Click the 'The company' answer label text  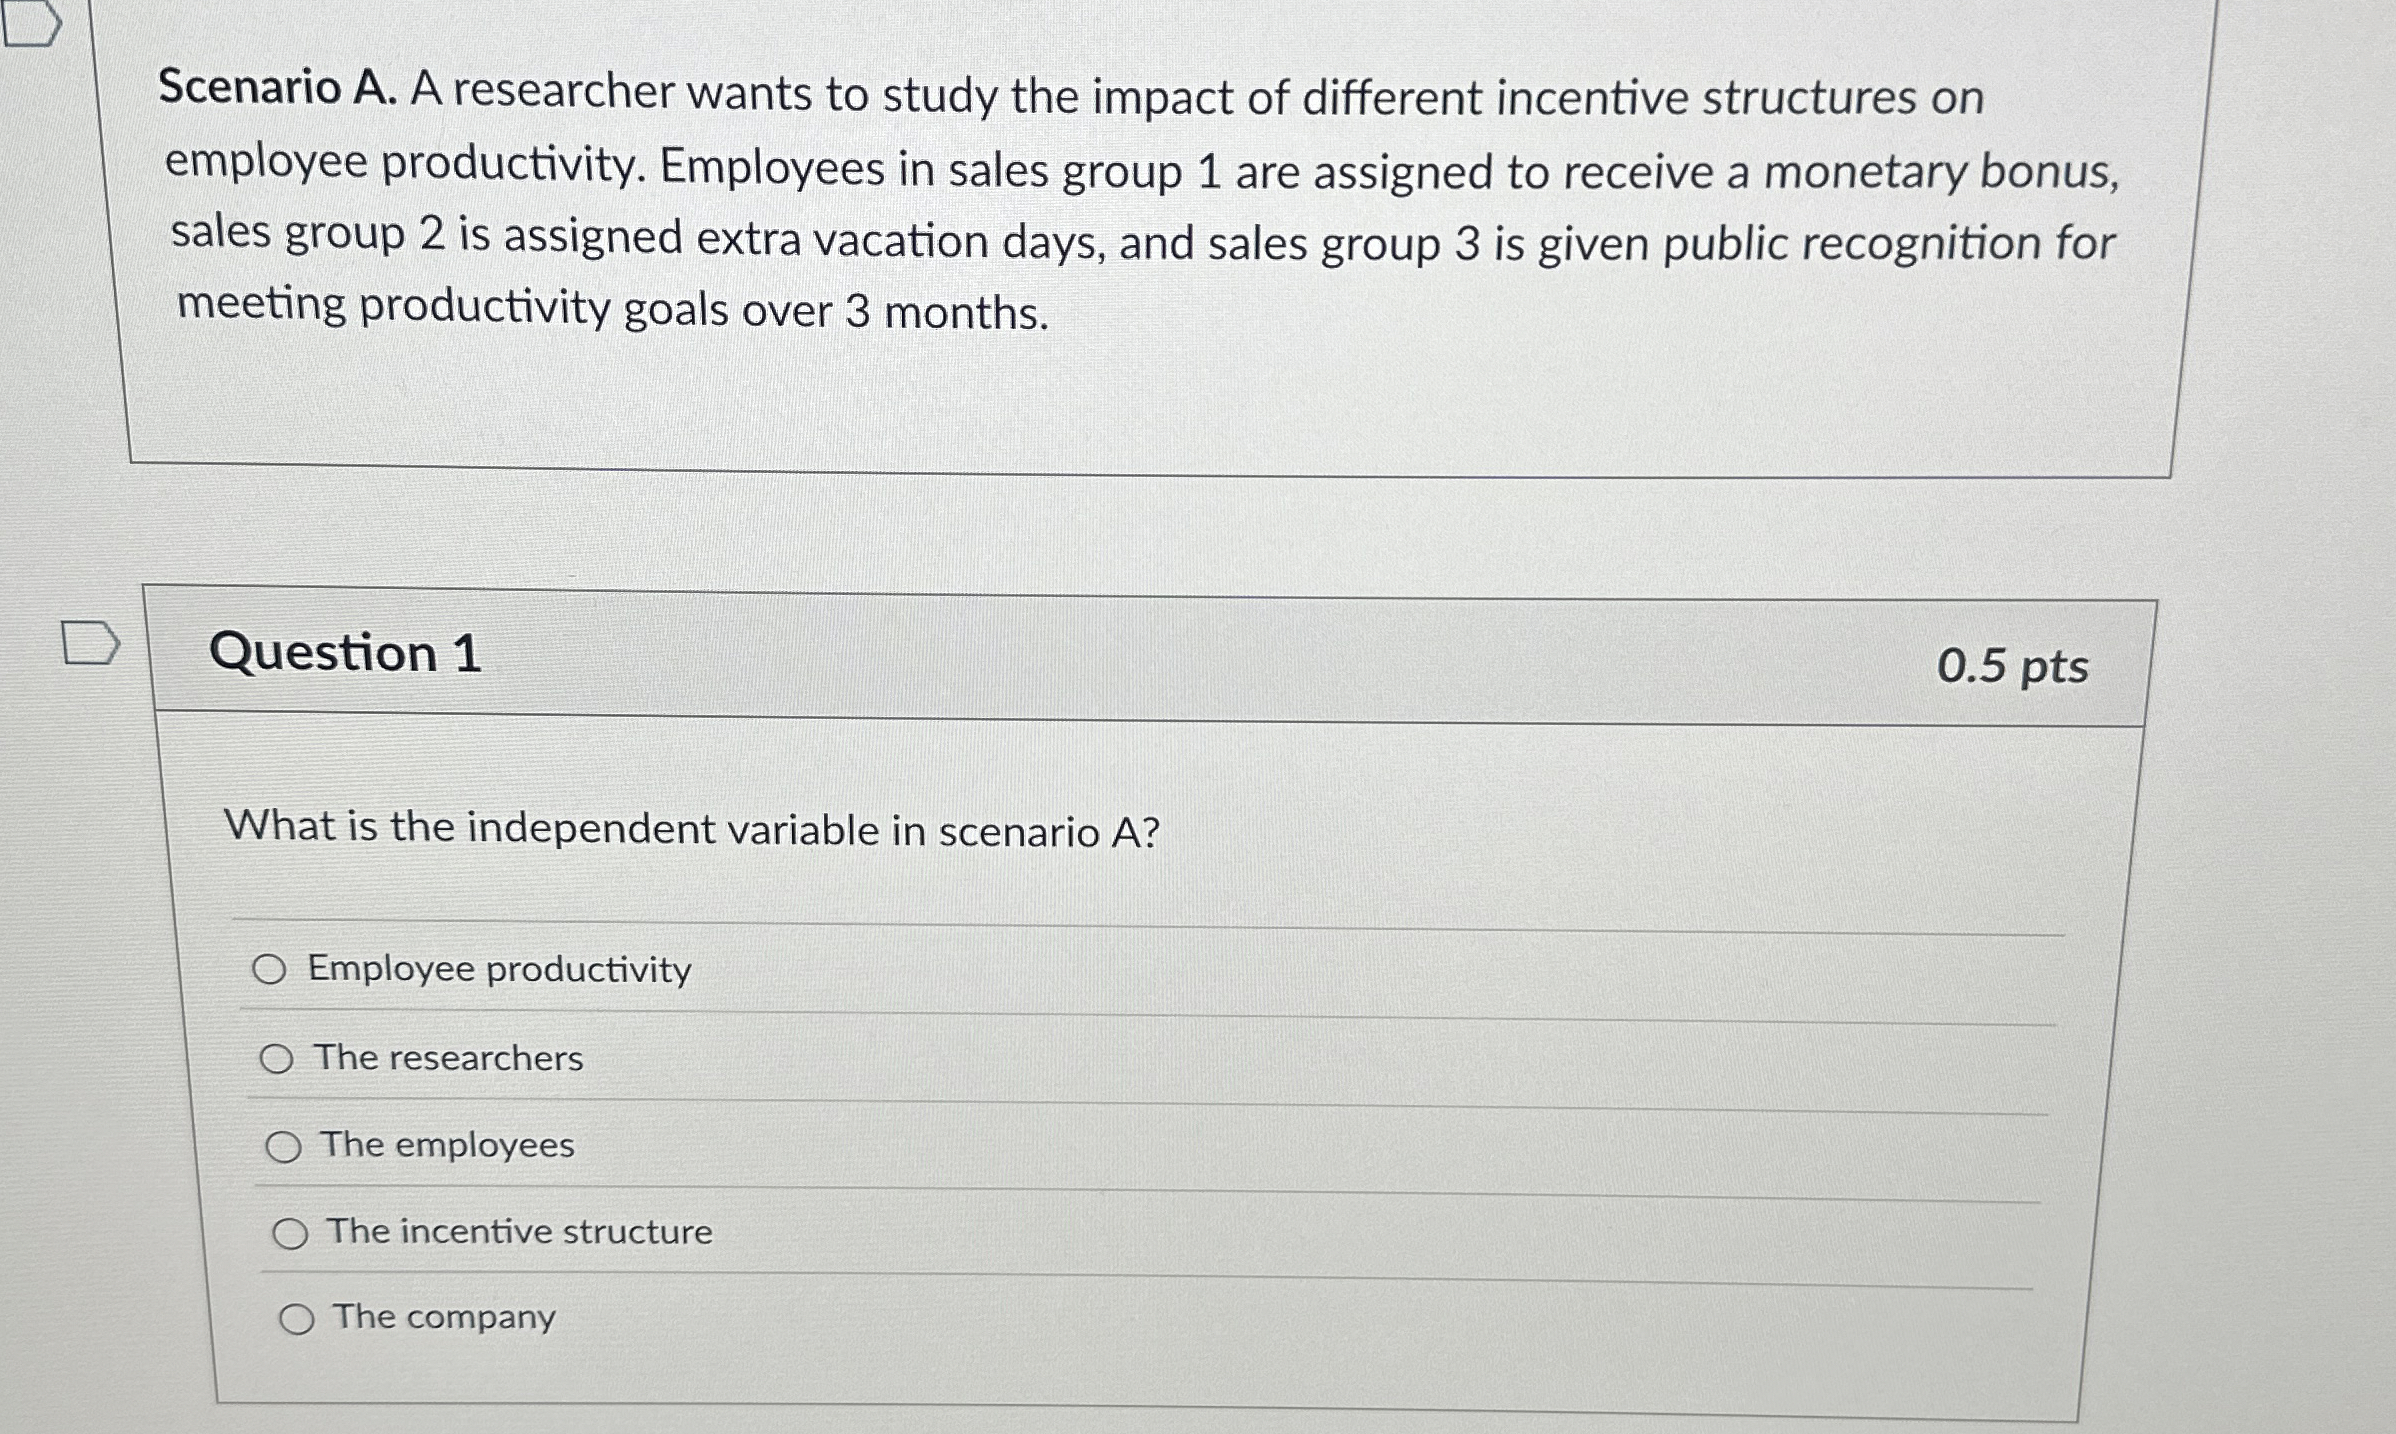point(444,1317)
